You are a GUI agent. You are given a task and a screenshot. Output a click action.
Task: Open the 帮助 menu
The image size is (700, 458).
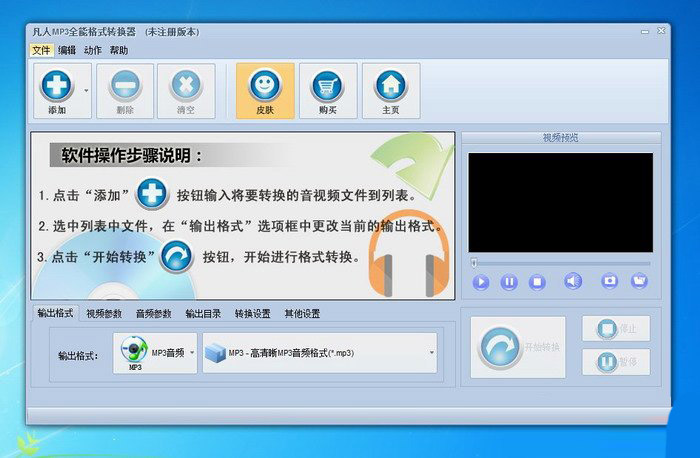point(119,50)
